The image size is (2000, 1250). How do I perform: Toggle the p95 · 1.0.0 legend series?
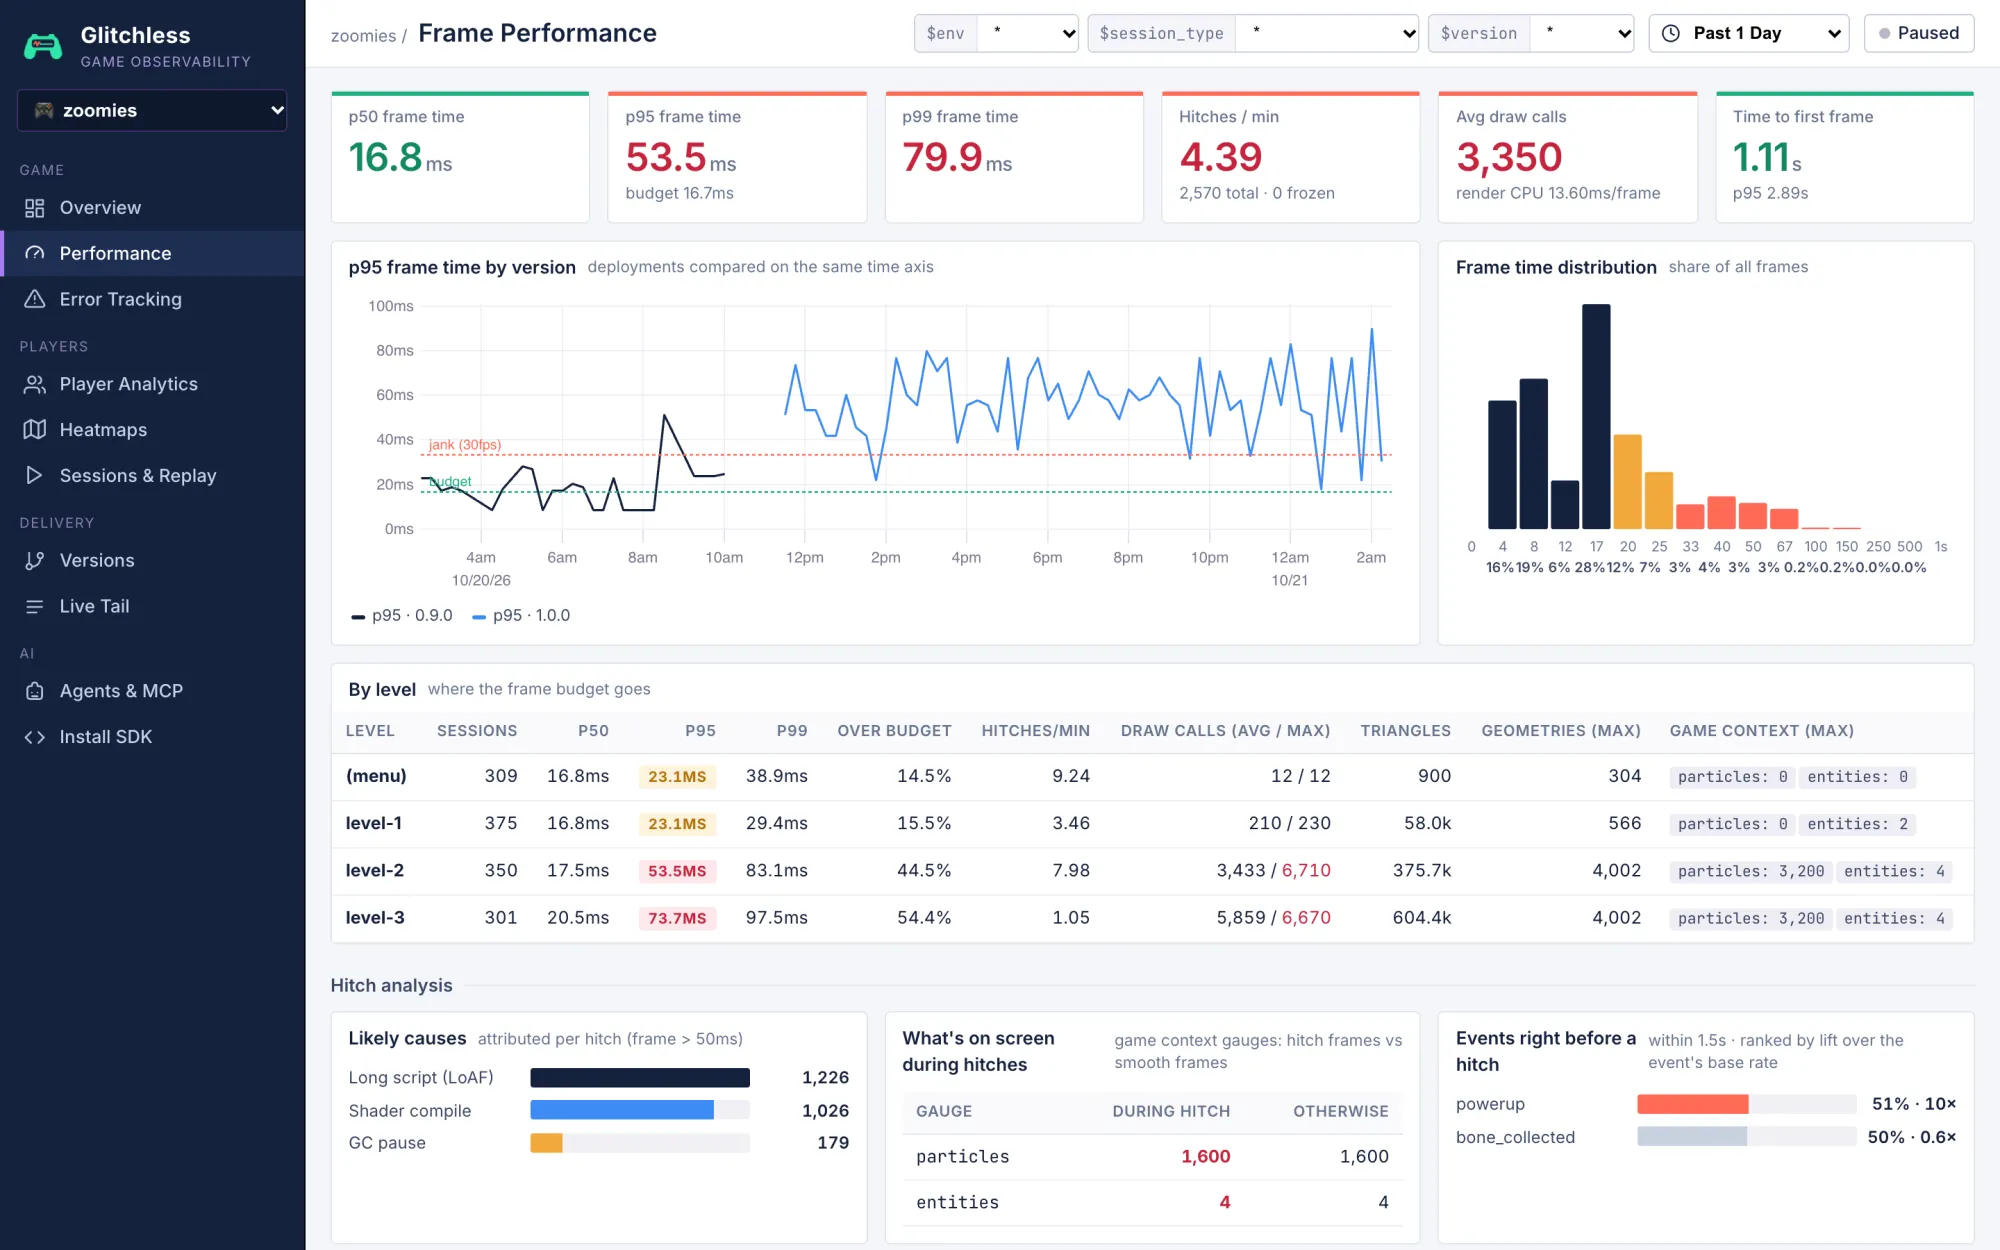pyautogui.click(x=521, y=616)
